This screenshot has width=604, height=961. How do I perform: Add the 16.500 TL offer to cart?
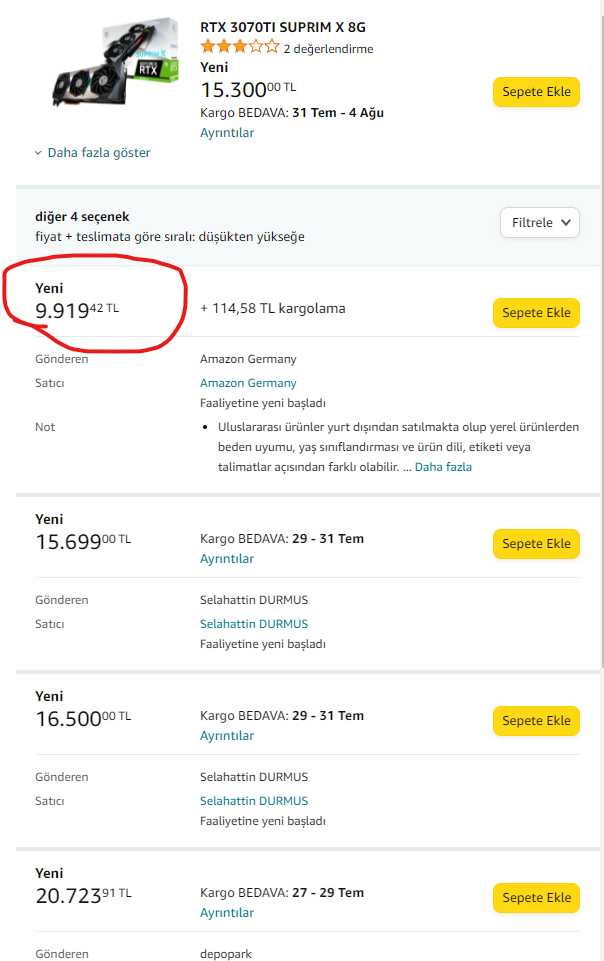(x=536, y=721)
